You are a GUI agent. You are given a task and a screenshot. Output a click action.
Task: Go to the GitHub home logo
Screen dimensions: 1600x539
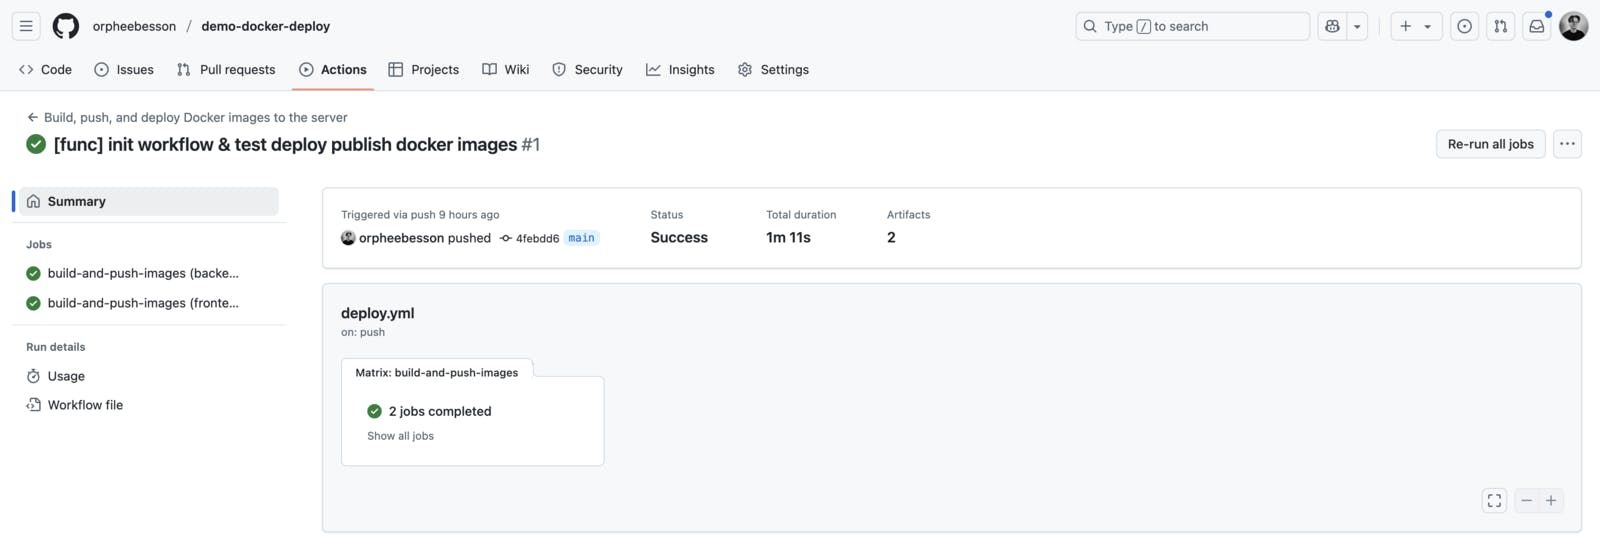(66, 26)
